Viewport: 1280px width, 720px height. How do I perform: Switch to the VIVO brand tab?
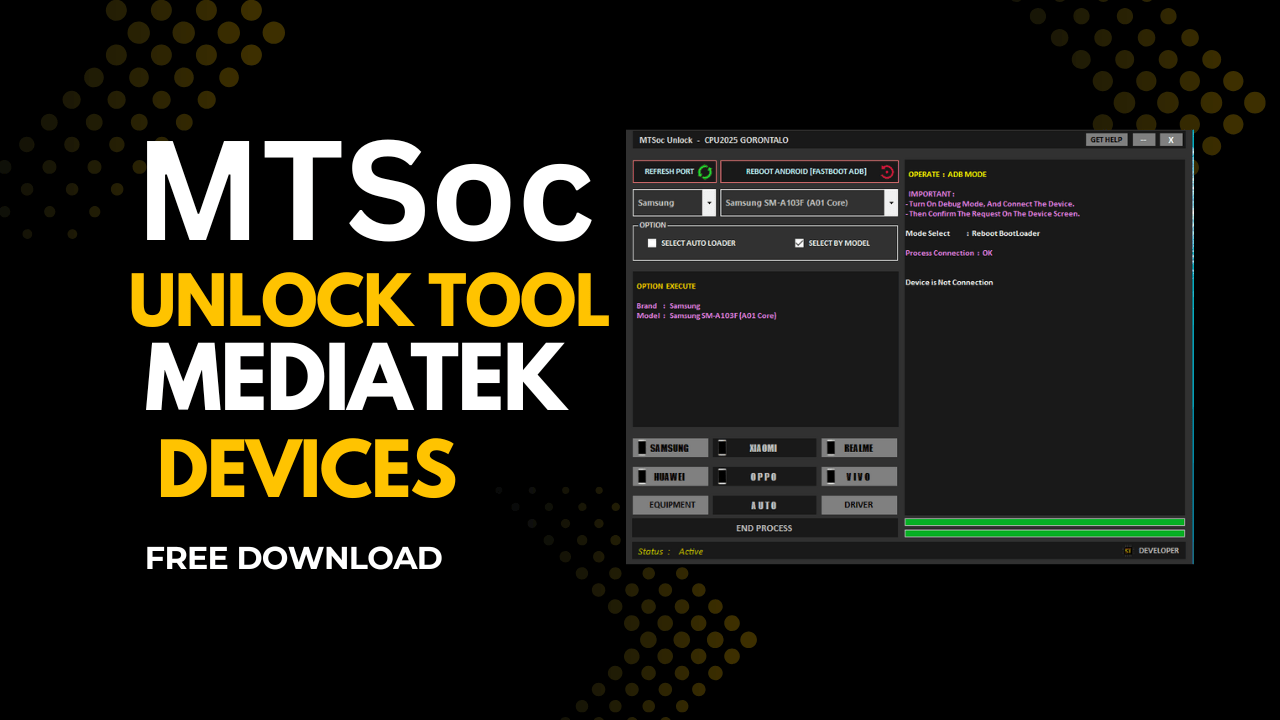coord(859,476)
